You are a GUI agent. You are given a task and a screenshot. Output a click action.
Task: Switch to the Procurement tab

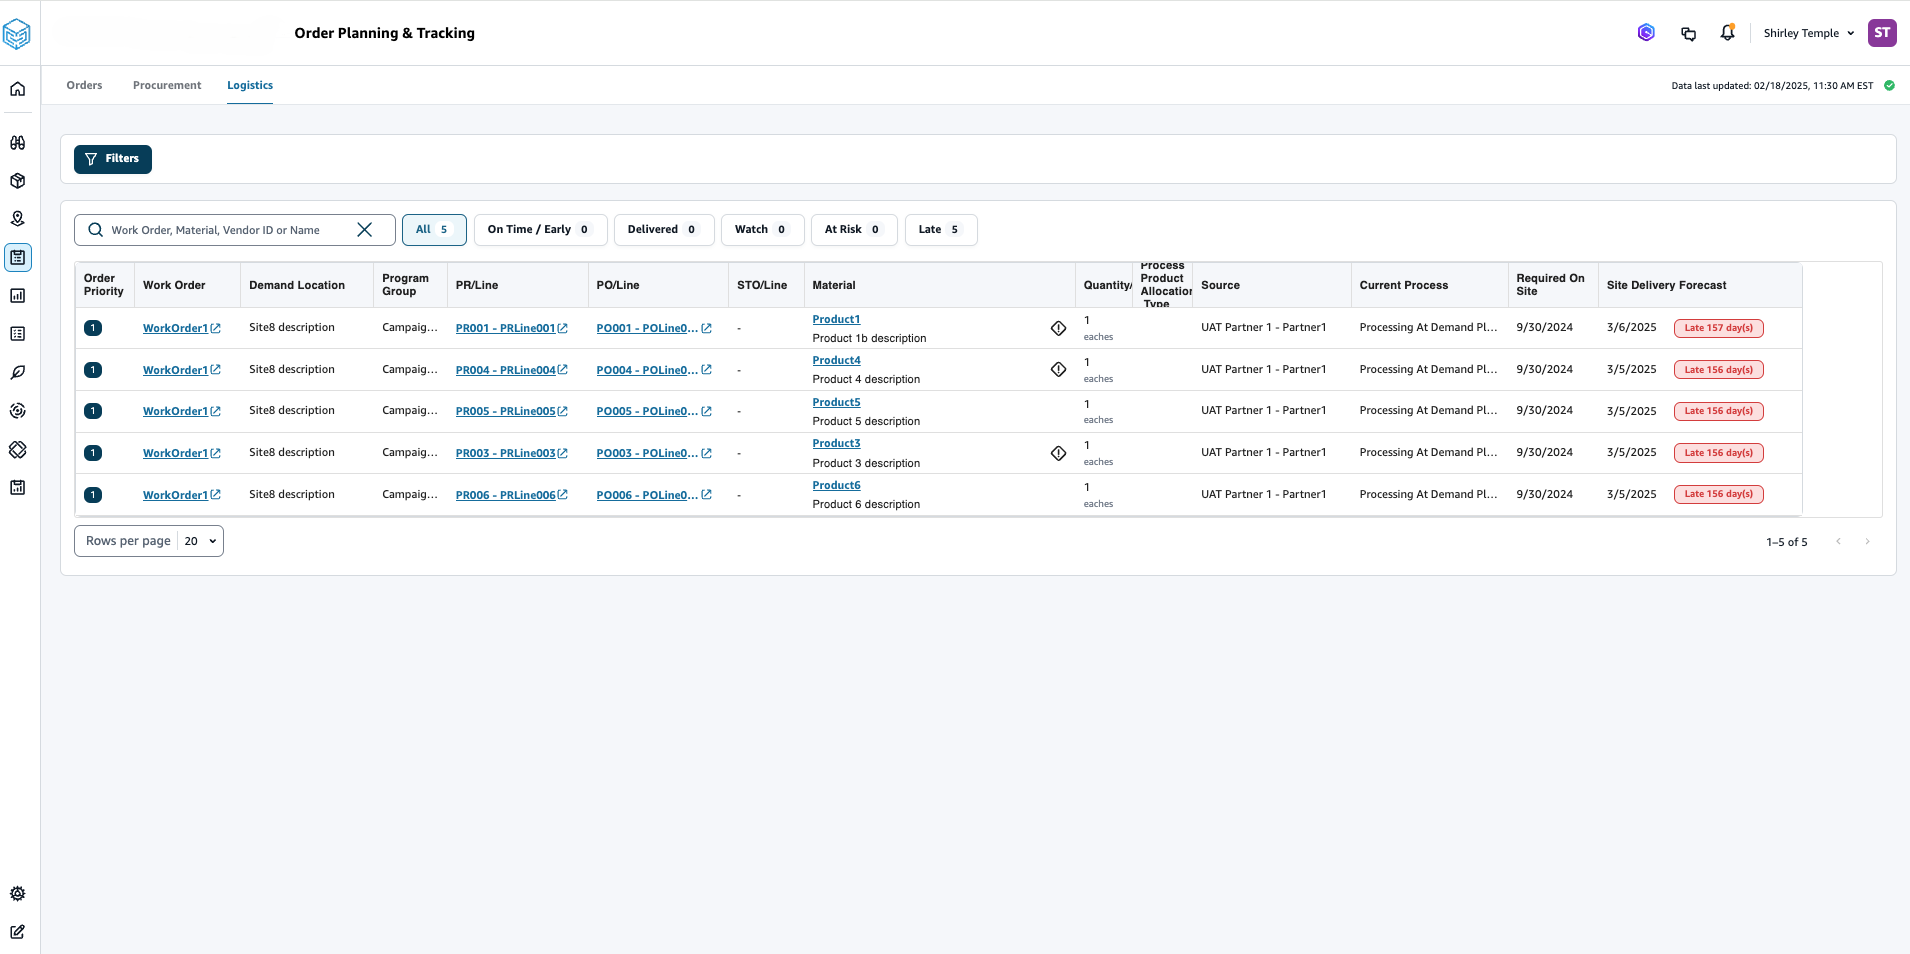point(167,86)
